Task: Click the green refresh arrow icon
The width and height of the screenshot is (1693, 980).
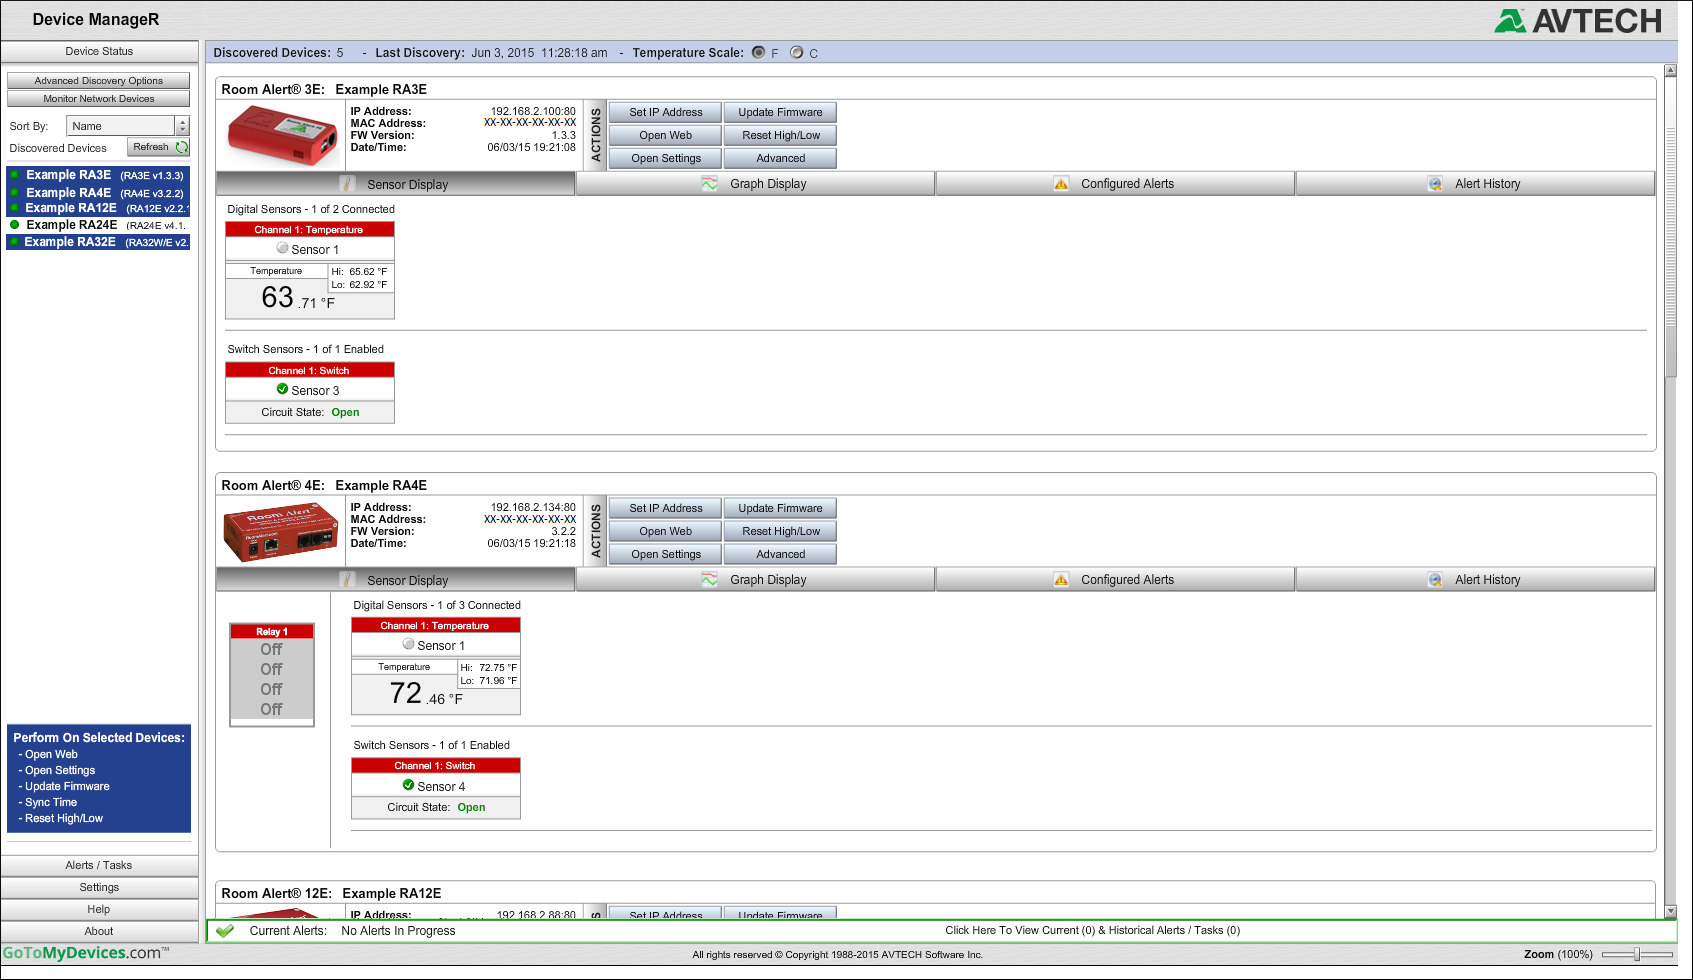Action: pyautogui.click(x=182, y=147)
